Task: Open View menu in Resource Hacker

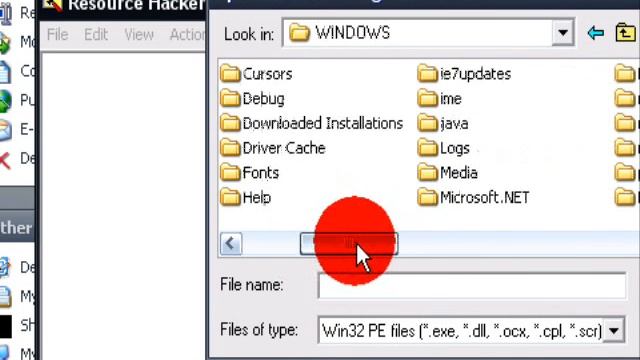Action: pos(139,35)
